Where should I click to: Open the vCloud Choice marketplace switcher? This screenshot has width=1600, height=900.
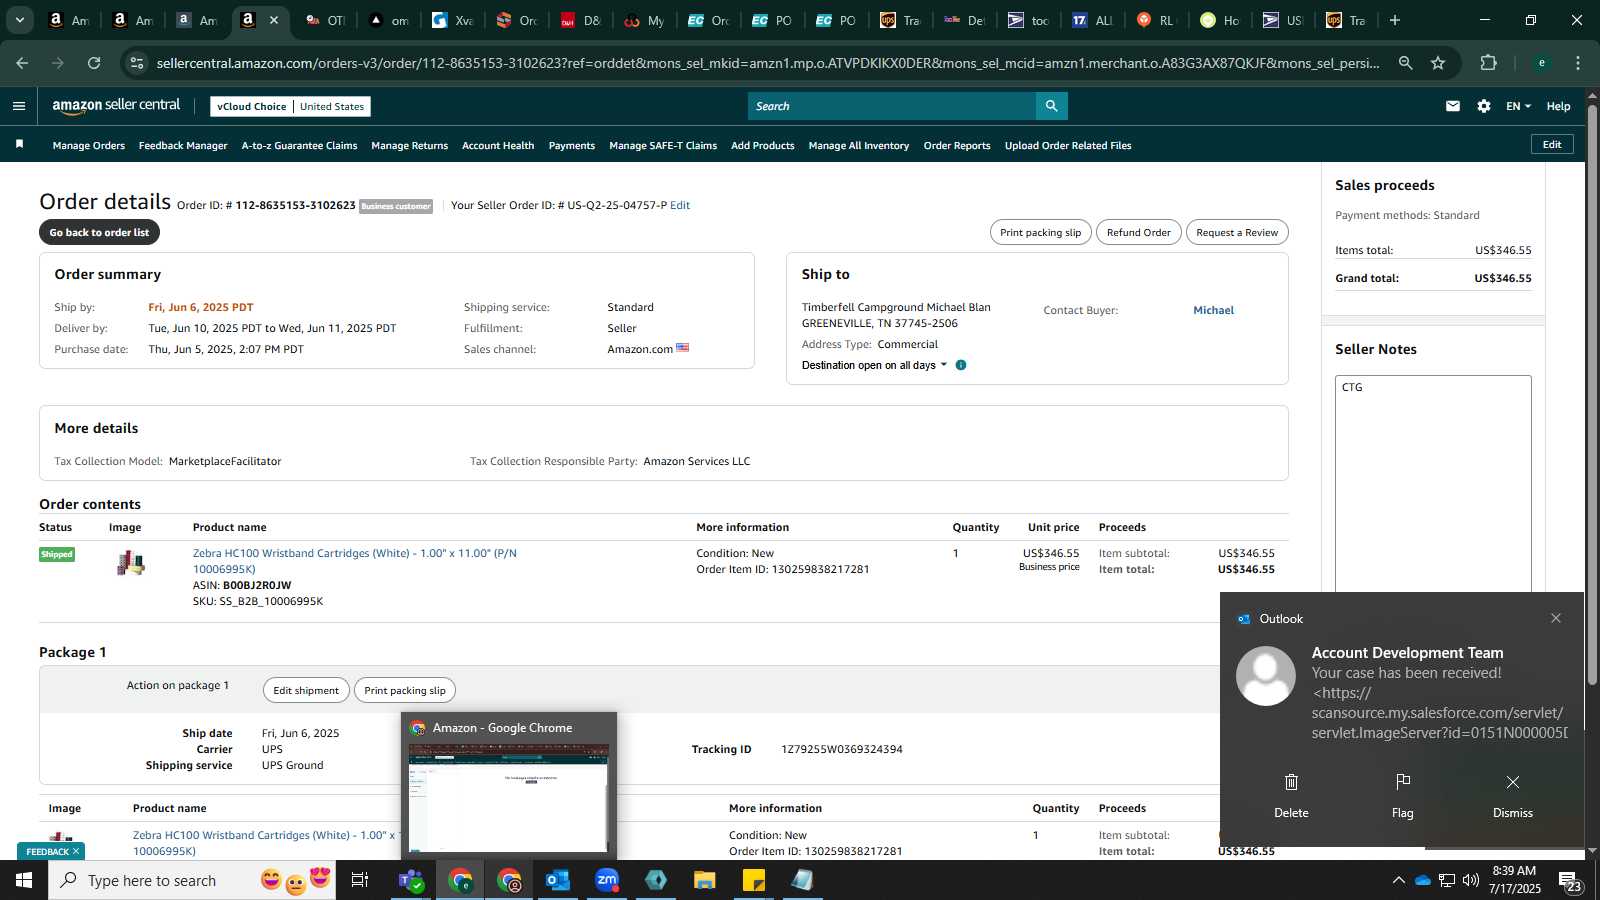290,106
